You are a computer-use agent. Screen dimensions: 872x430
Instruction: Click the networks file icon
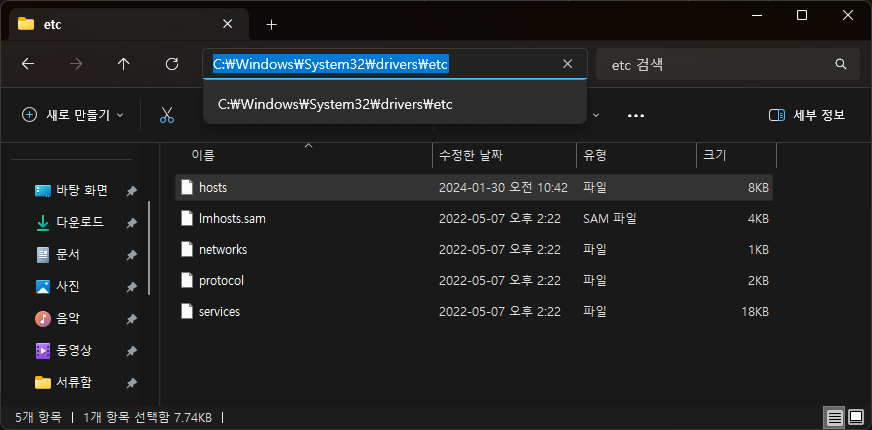[187, 250]
